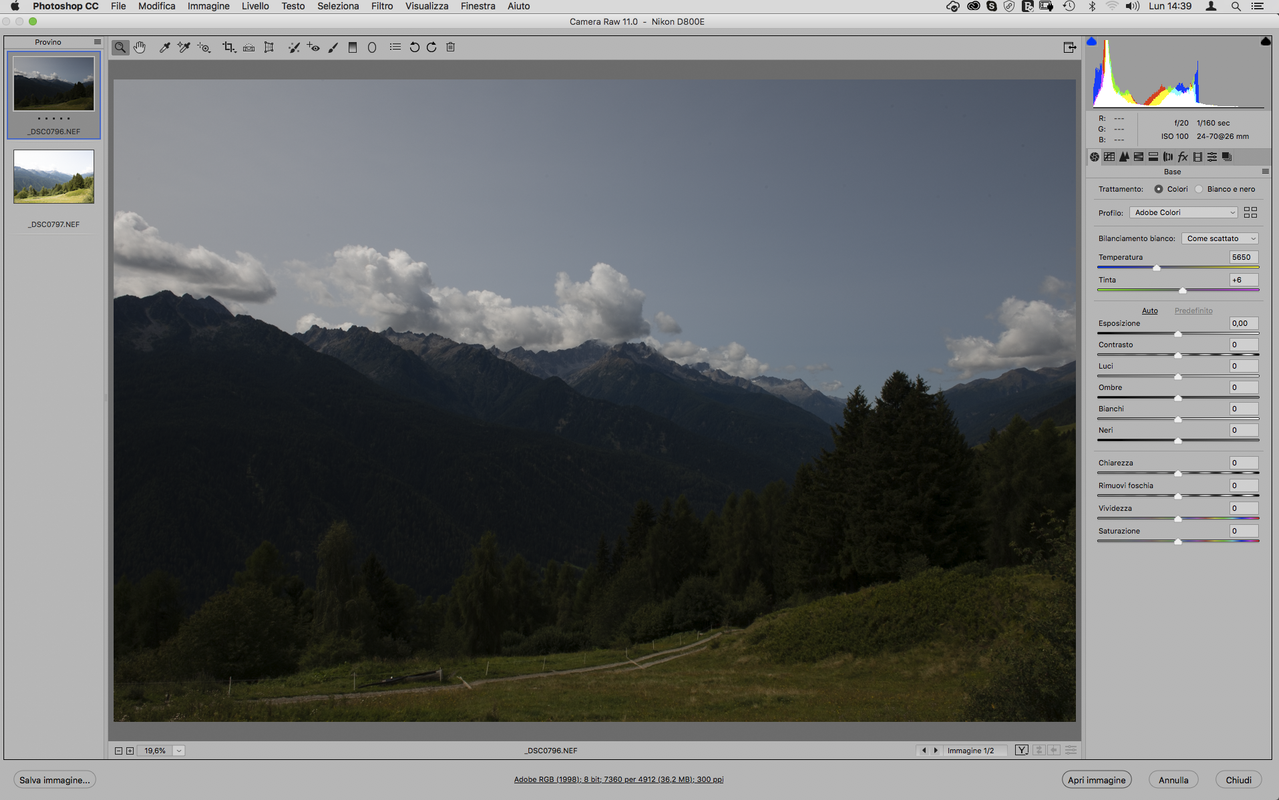Image resolution: width=1279 pixels, height=800 pixels.
Task: Select the Transform tool
Action: coord(269,47)
